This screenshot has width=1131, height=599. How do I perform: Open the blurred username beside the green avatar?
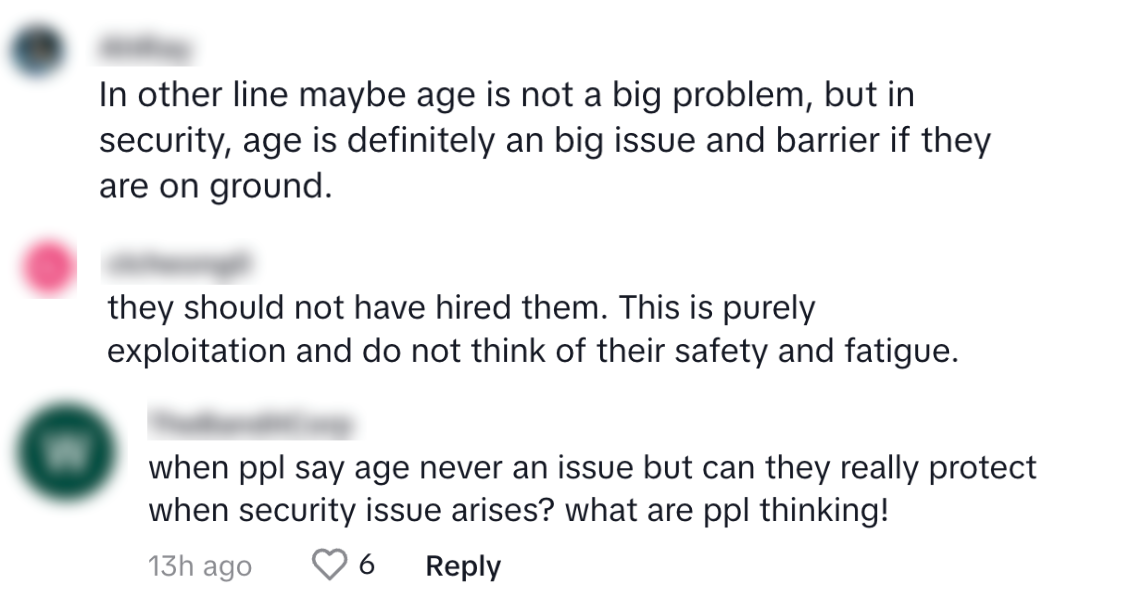[x=250, y=424]
